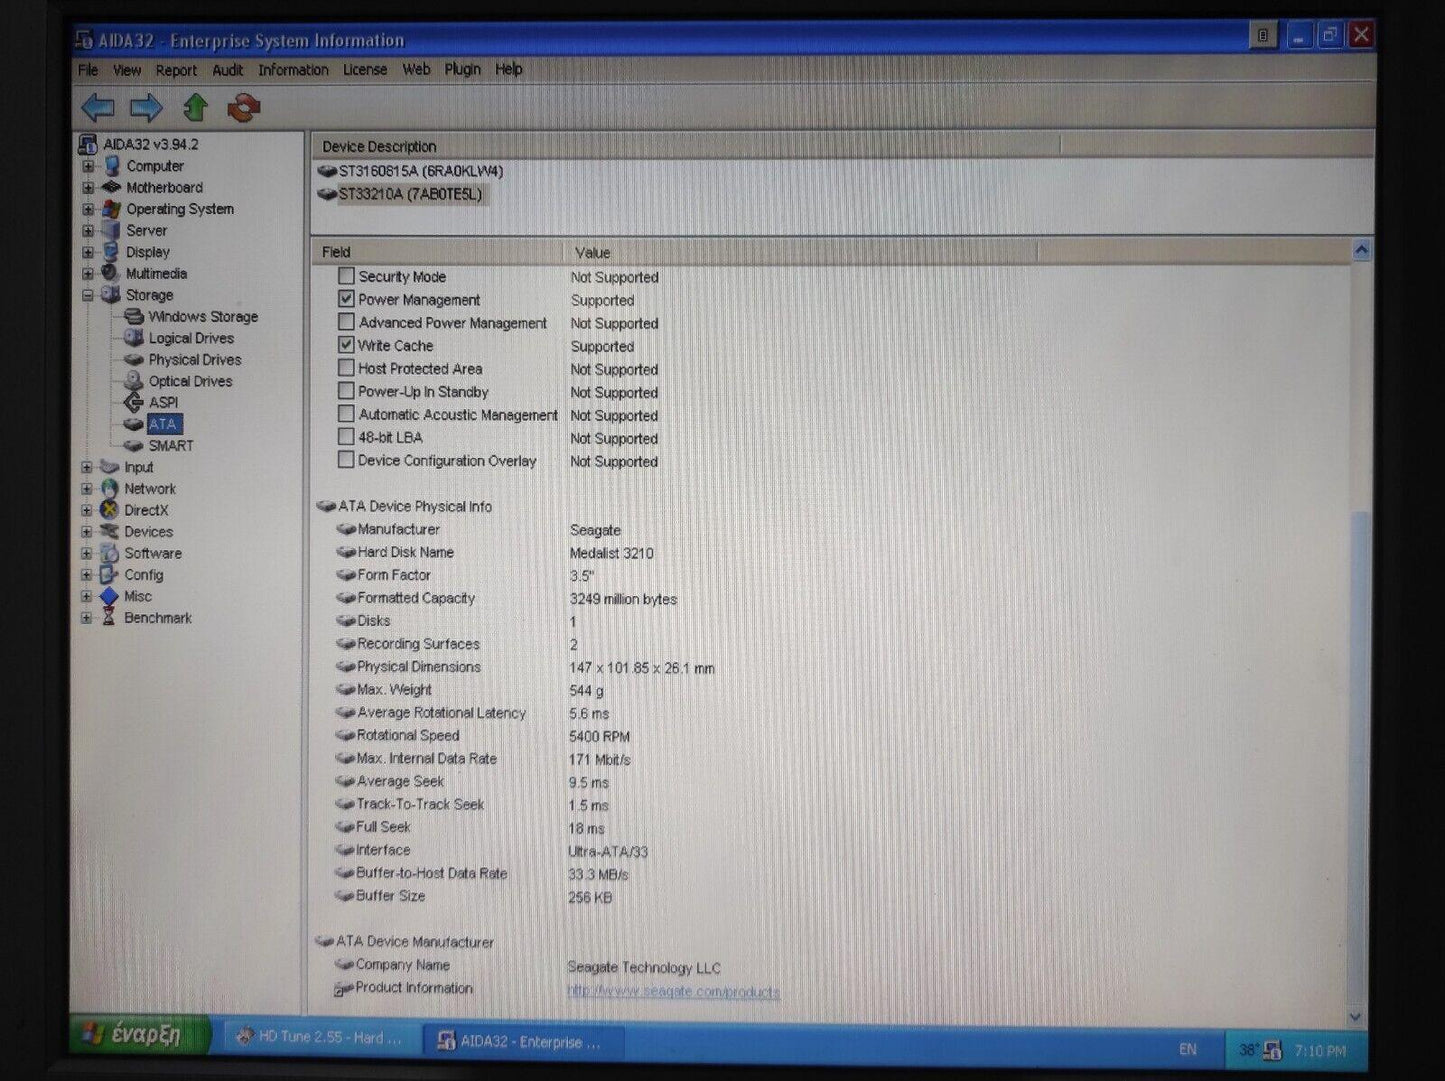
Task: Click the green Up arrow toolbar icon
Action: click(196, 107)
